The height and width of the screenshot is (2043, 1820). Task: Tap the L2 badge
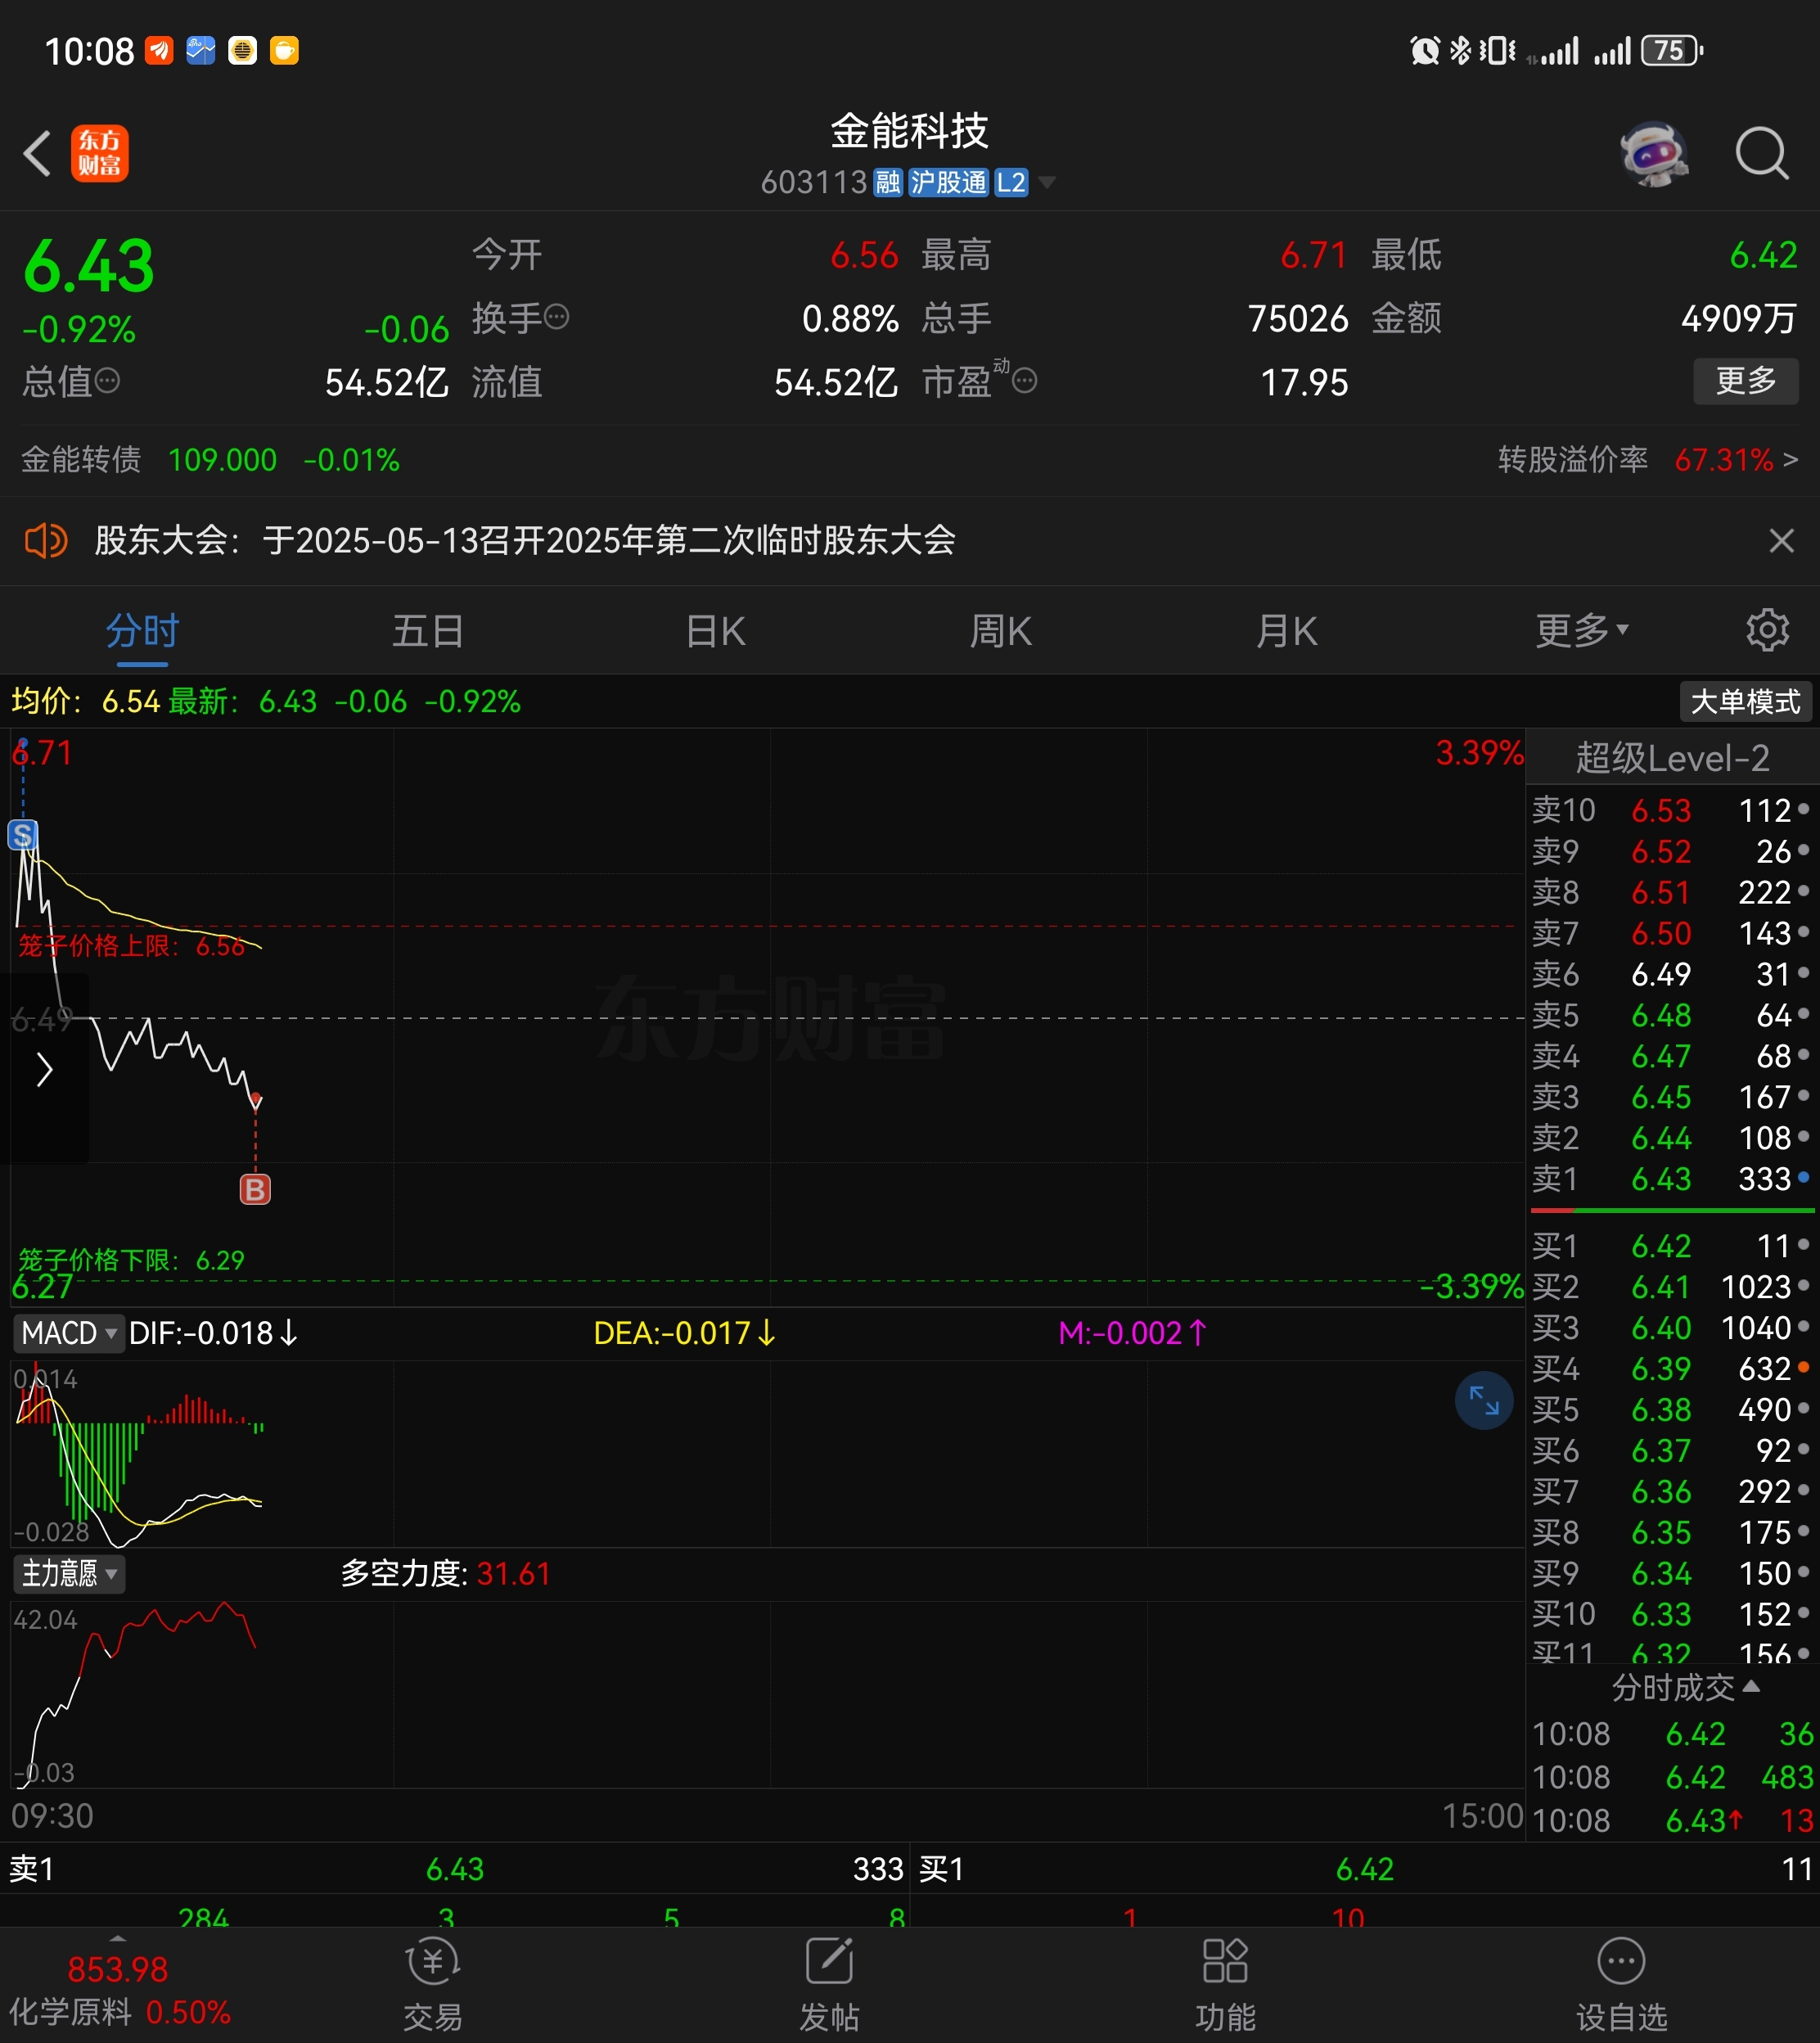[1011, 182]
